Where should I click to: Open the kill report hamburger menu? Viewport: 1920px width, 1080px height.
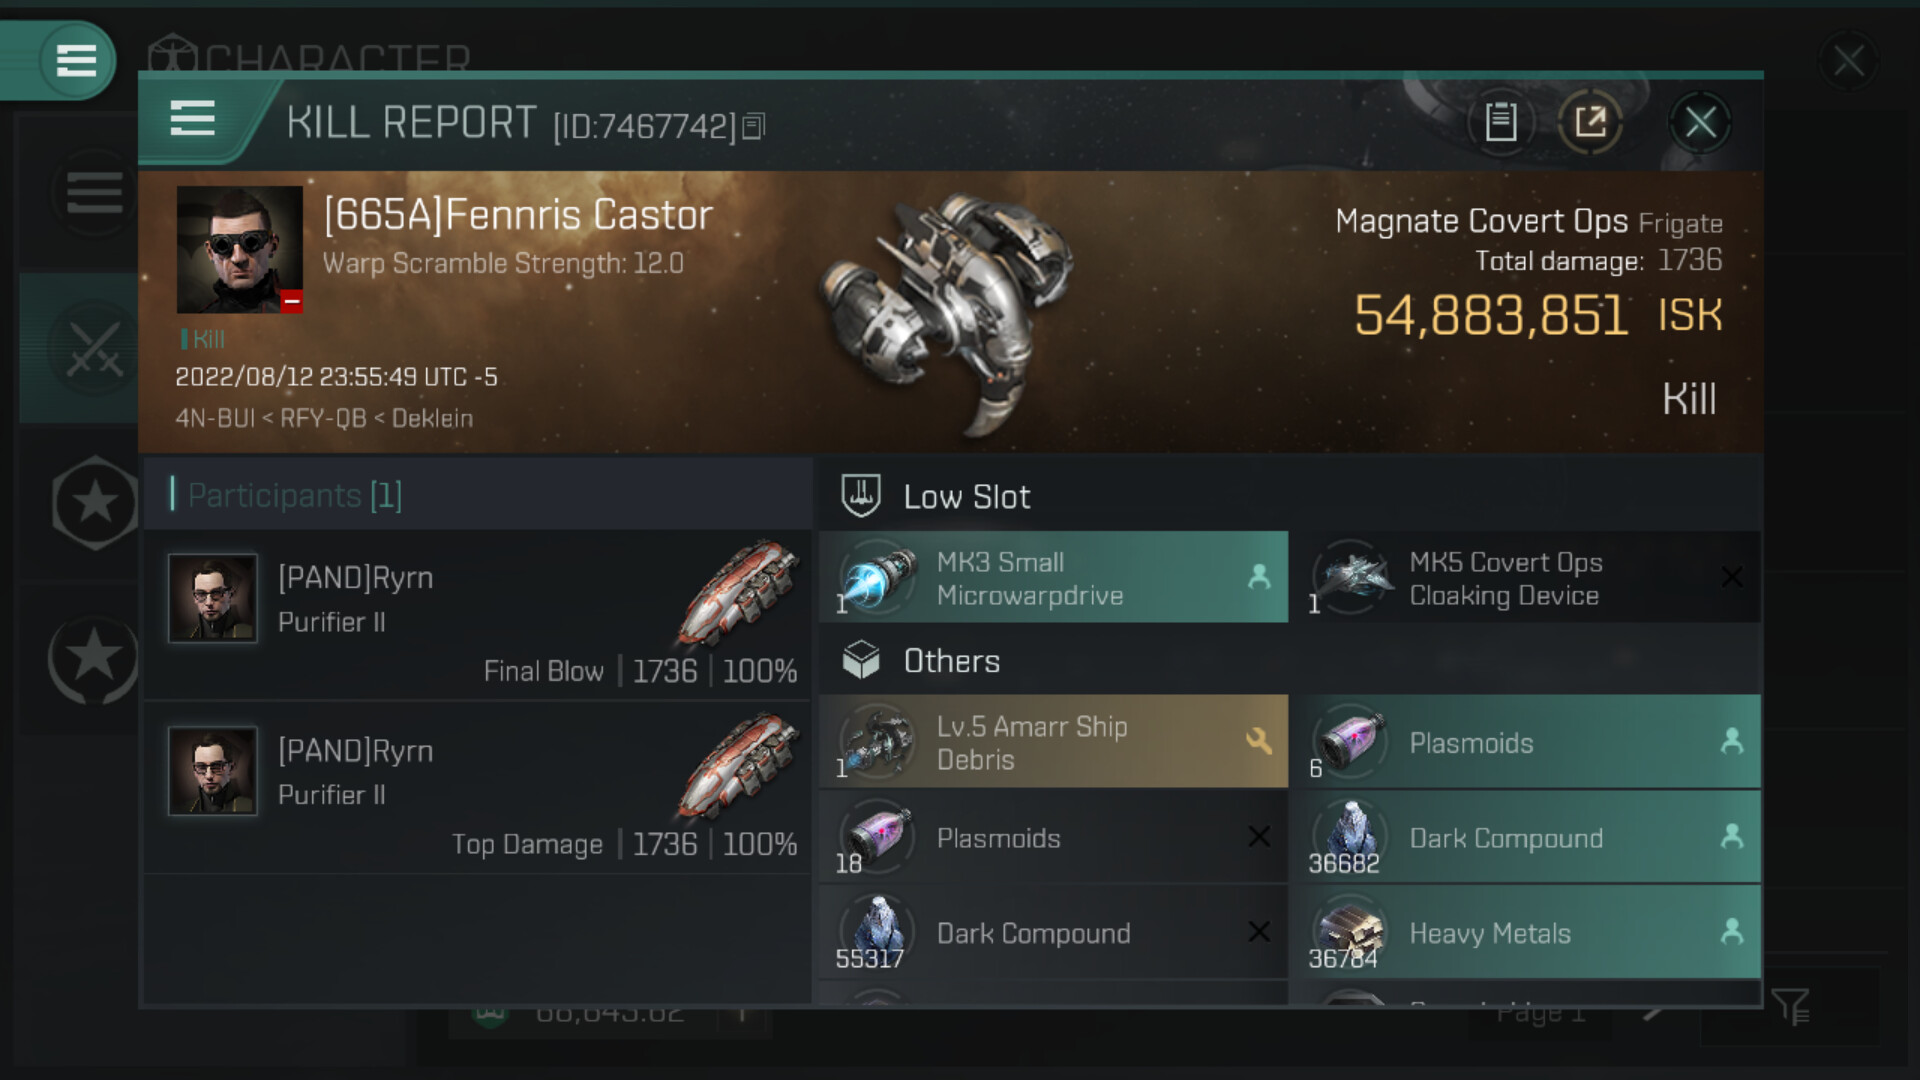coord(192,119)
